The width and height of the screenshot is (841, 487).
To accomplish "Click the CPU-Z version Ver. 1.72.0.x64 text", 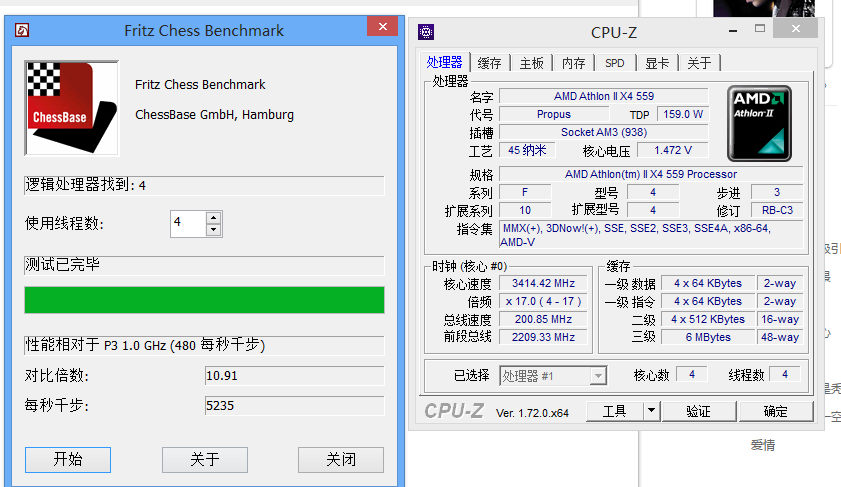I will tap(532, 413).
